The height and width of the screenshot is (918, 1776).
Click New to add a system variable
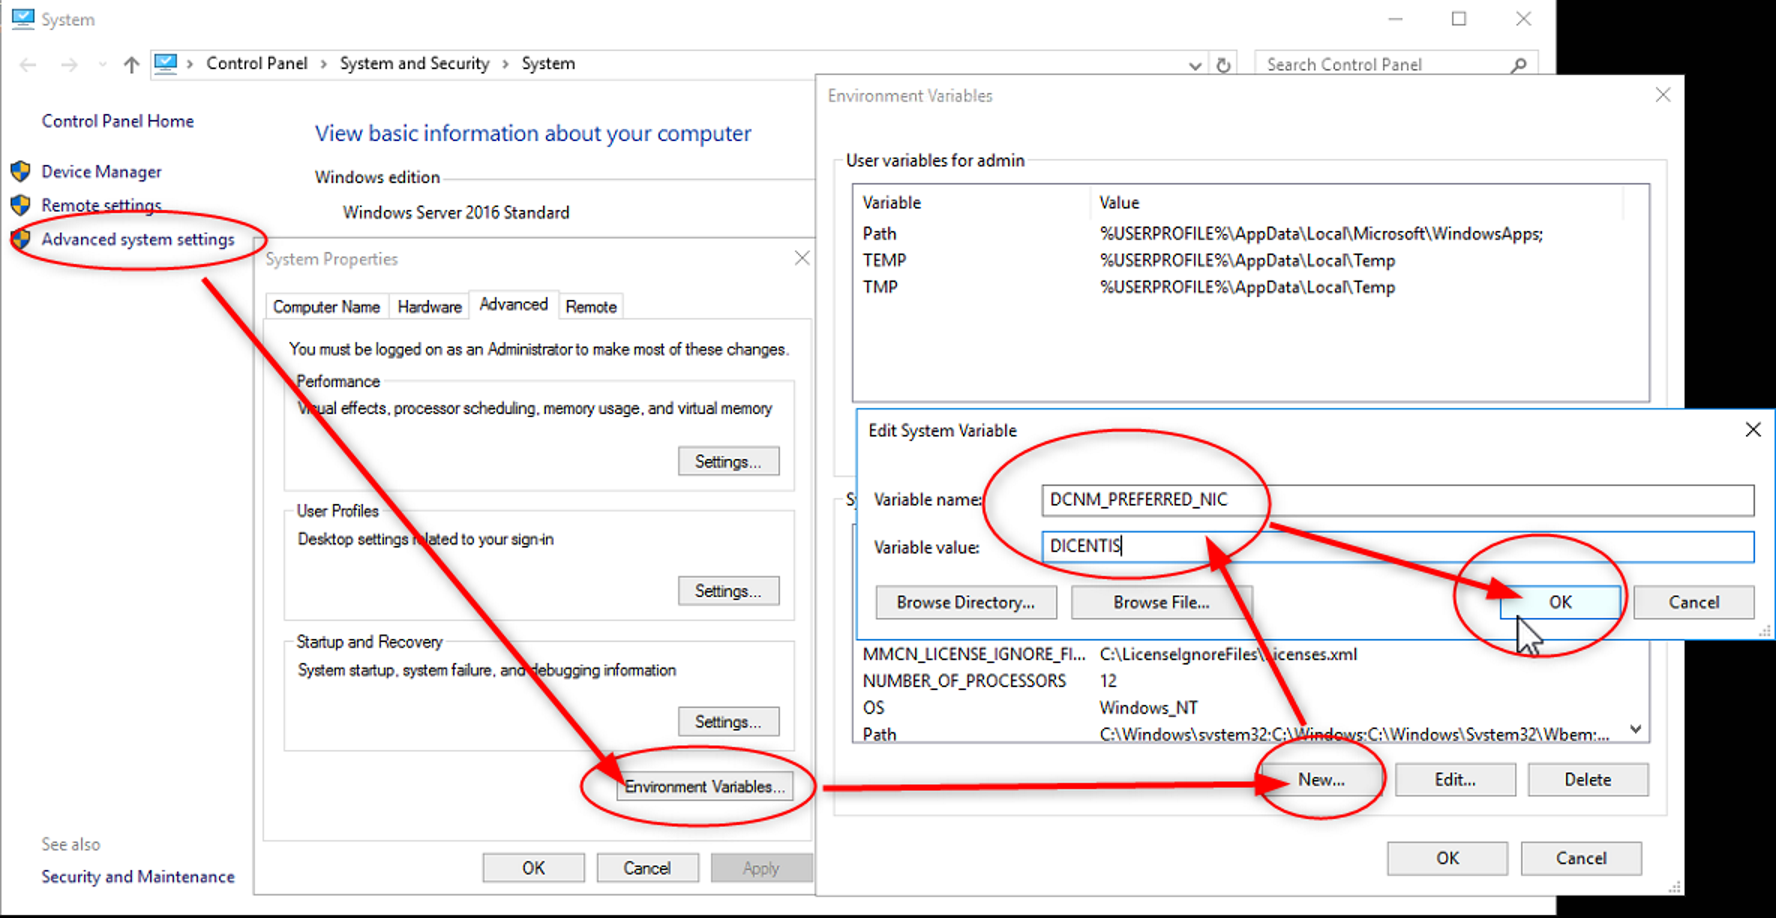coord(1321,780)
